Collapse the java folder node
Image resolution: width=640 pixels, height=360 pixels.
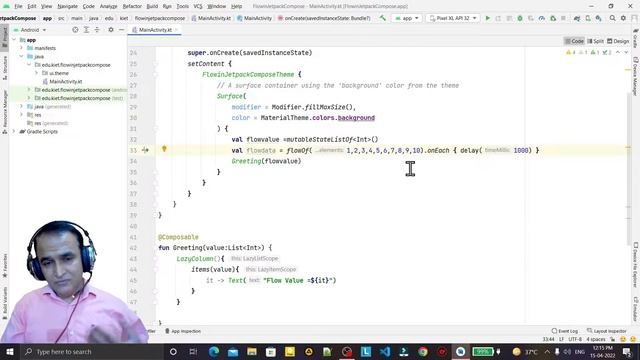pyautogui.click(x=21, y=56)
